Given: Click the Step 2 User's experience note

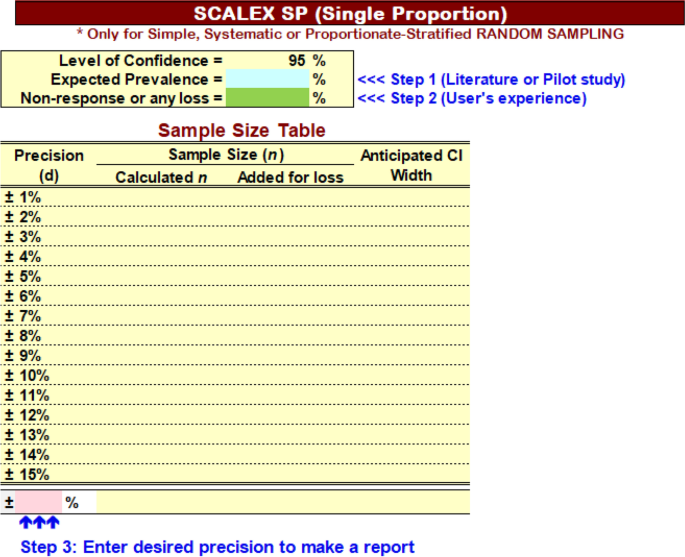Looking at the screenshot, I should [x=472, y=98].
